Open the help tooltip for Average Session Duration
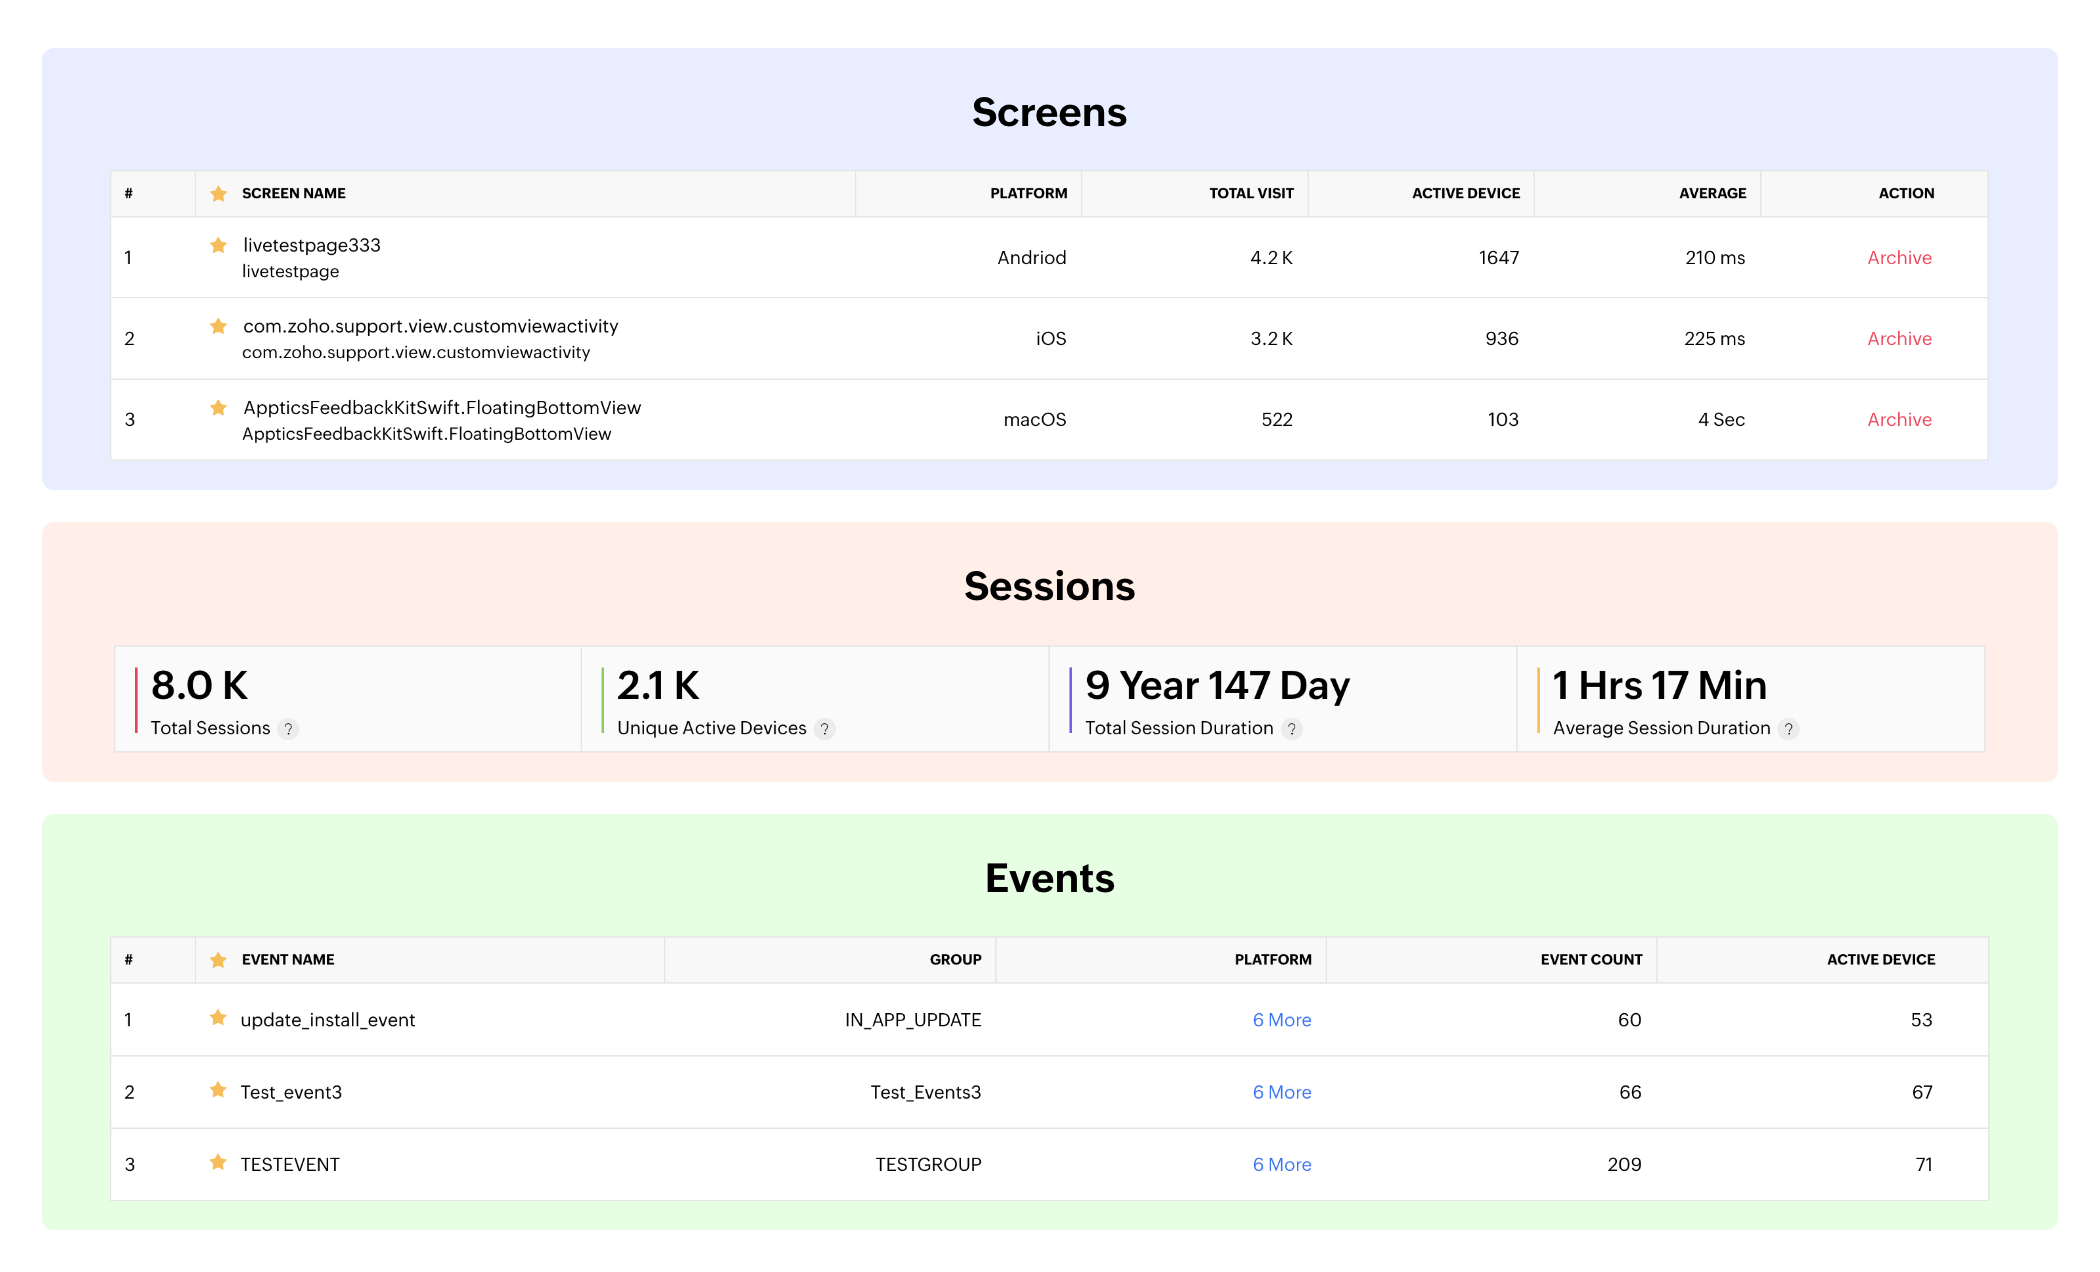Image resolution: width=2100 pixels, height=1272 pixels. coord(1790,729)
